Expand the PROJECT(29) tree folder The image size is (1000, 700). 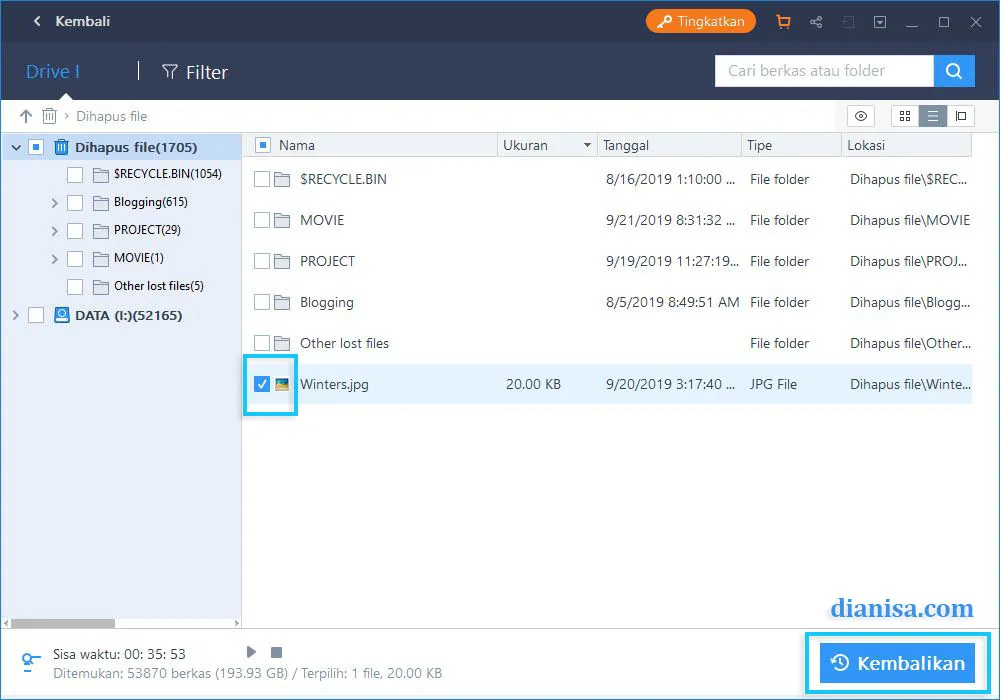point(54,231)
